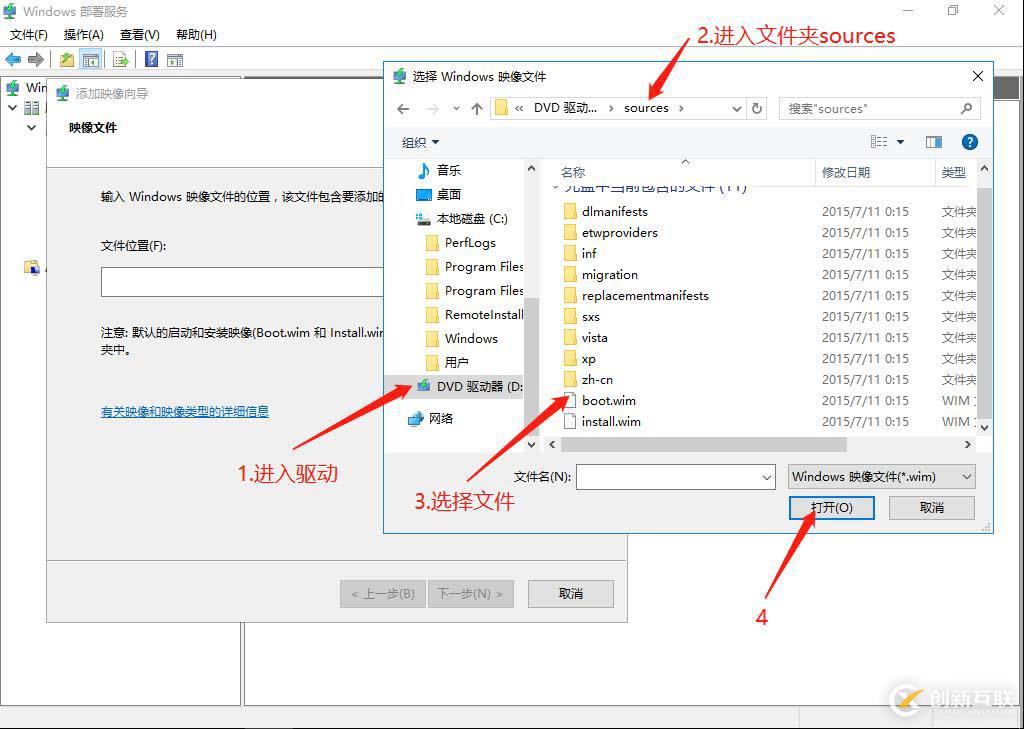Toggle the preview pane icon
This screenshot has width=1024, height=729.
tap(934, 142)
